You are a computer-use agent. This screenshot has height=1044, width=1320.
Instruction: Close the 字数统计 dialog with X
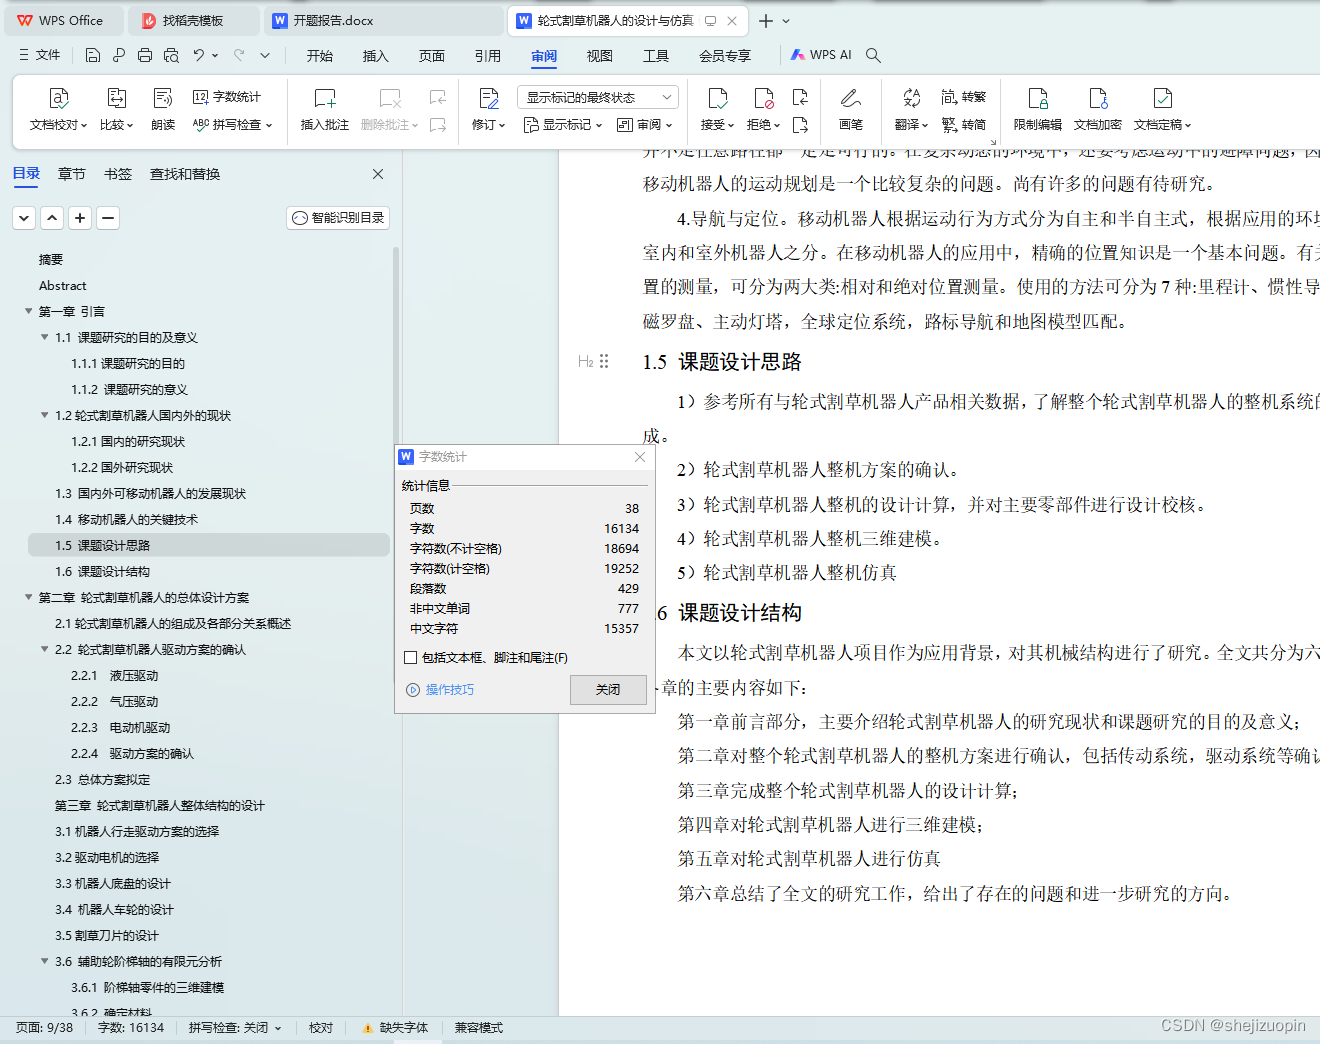640,457
